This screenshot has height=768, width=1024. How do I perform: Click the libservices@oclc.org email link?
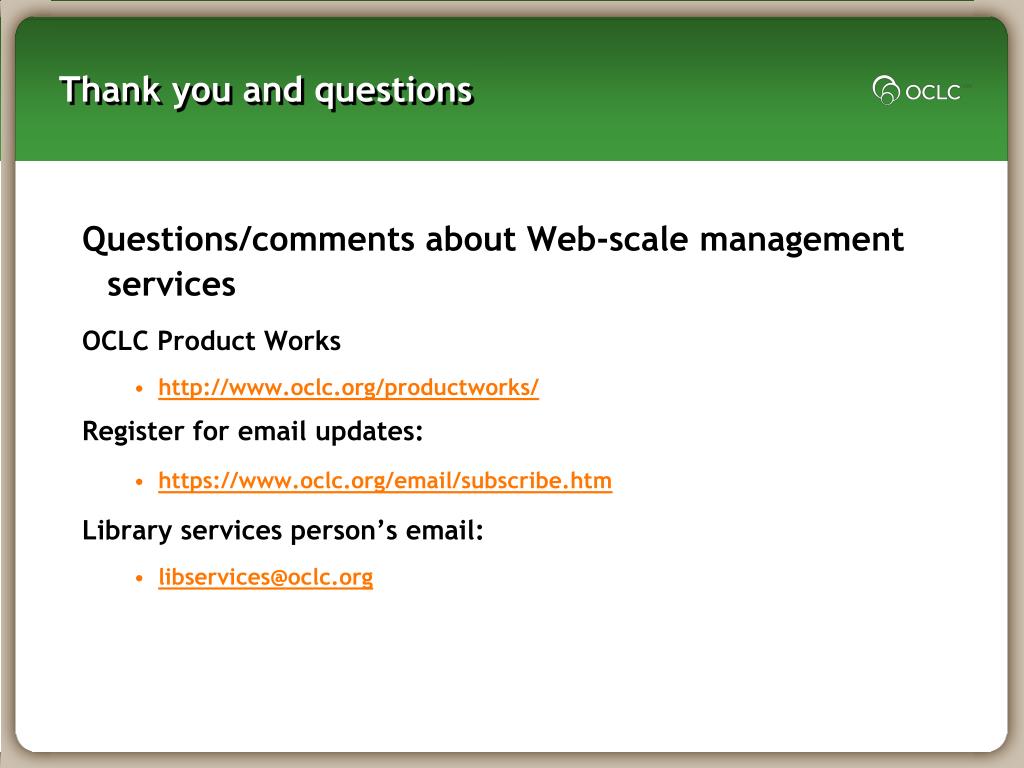point(265,577)
